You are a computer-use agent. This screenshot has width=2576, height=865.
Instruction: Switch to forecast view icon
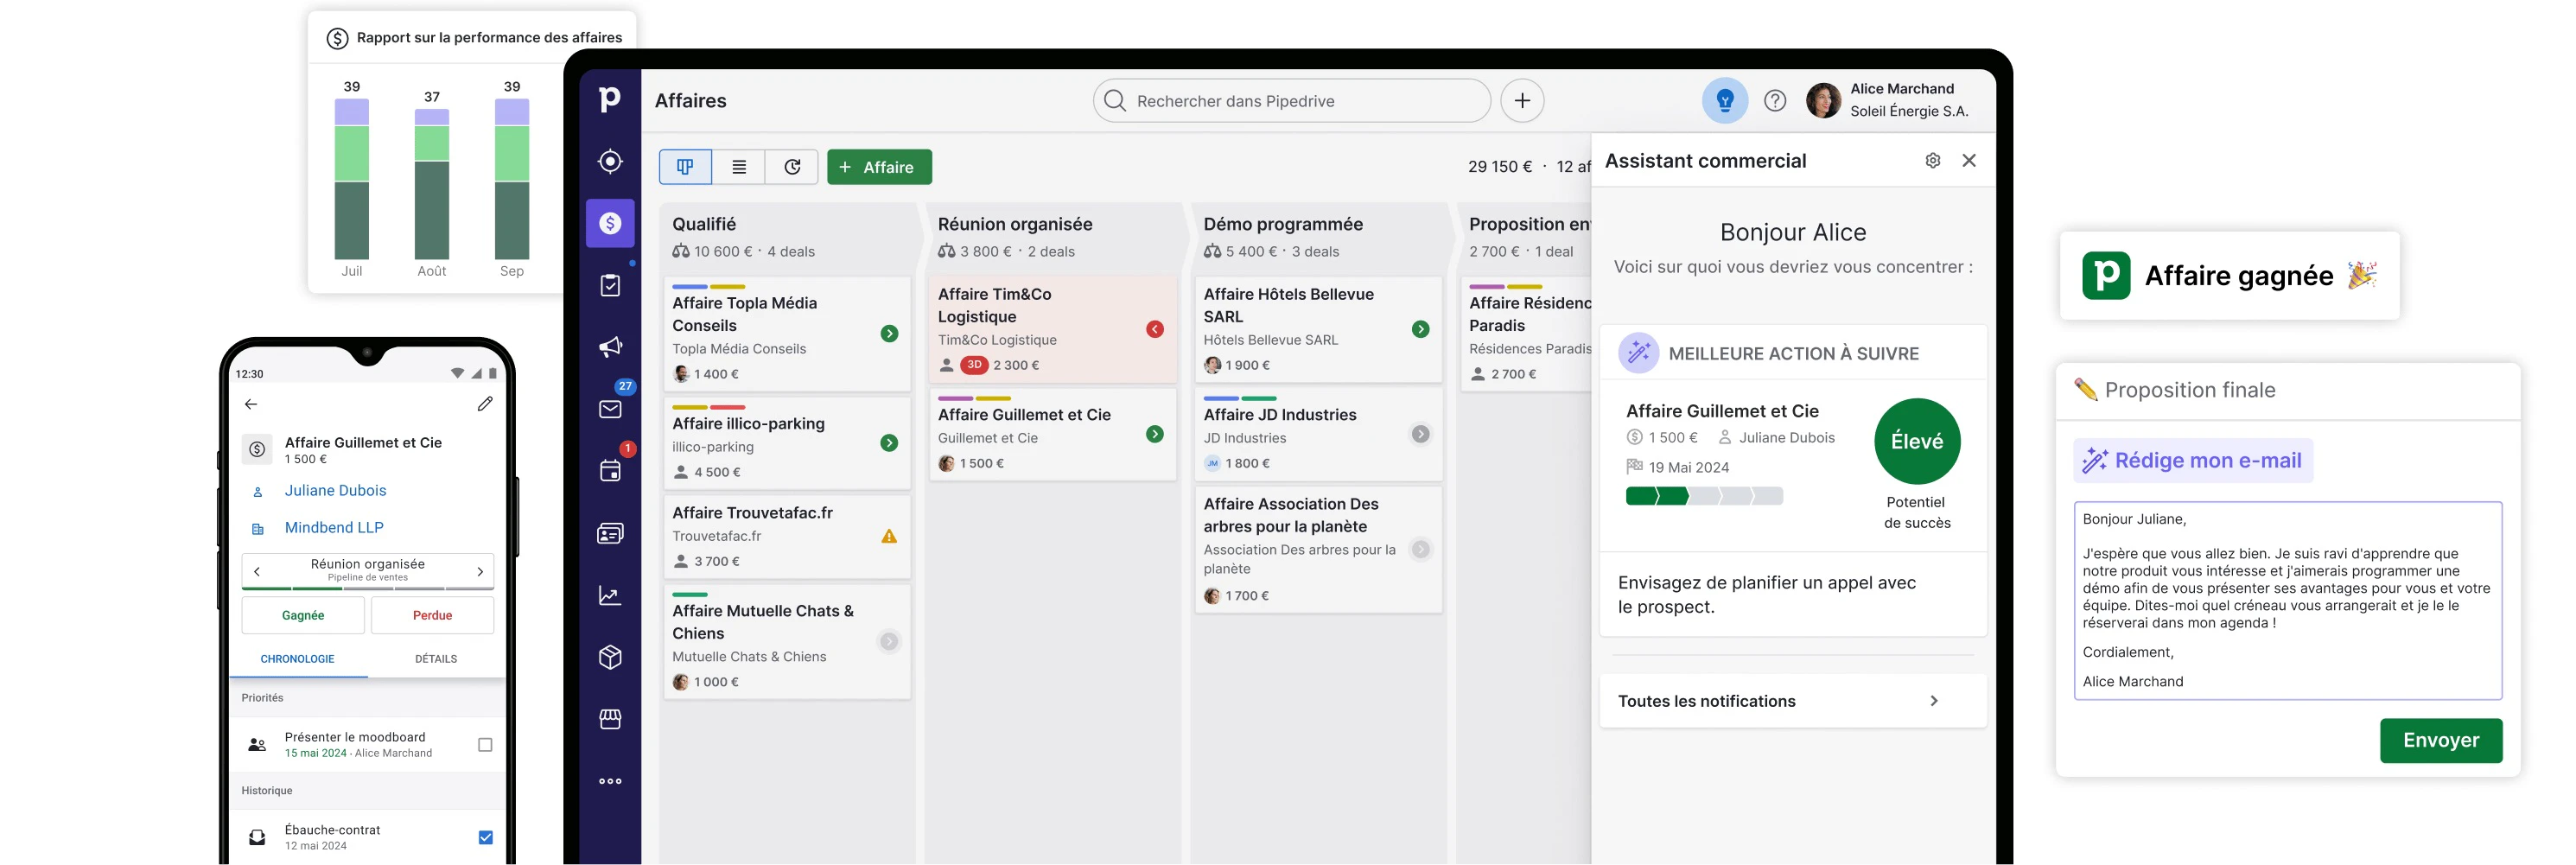[792, 167]
